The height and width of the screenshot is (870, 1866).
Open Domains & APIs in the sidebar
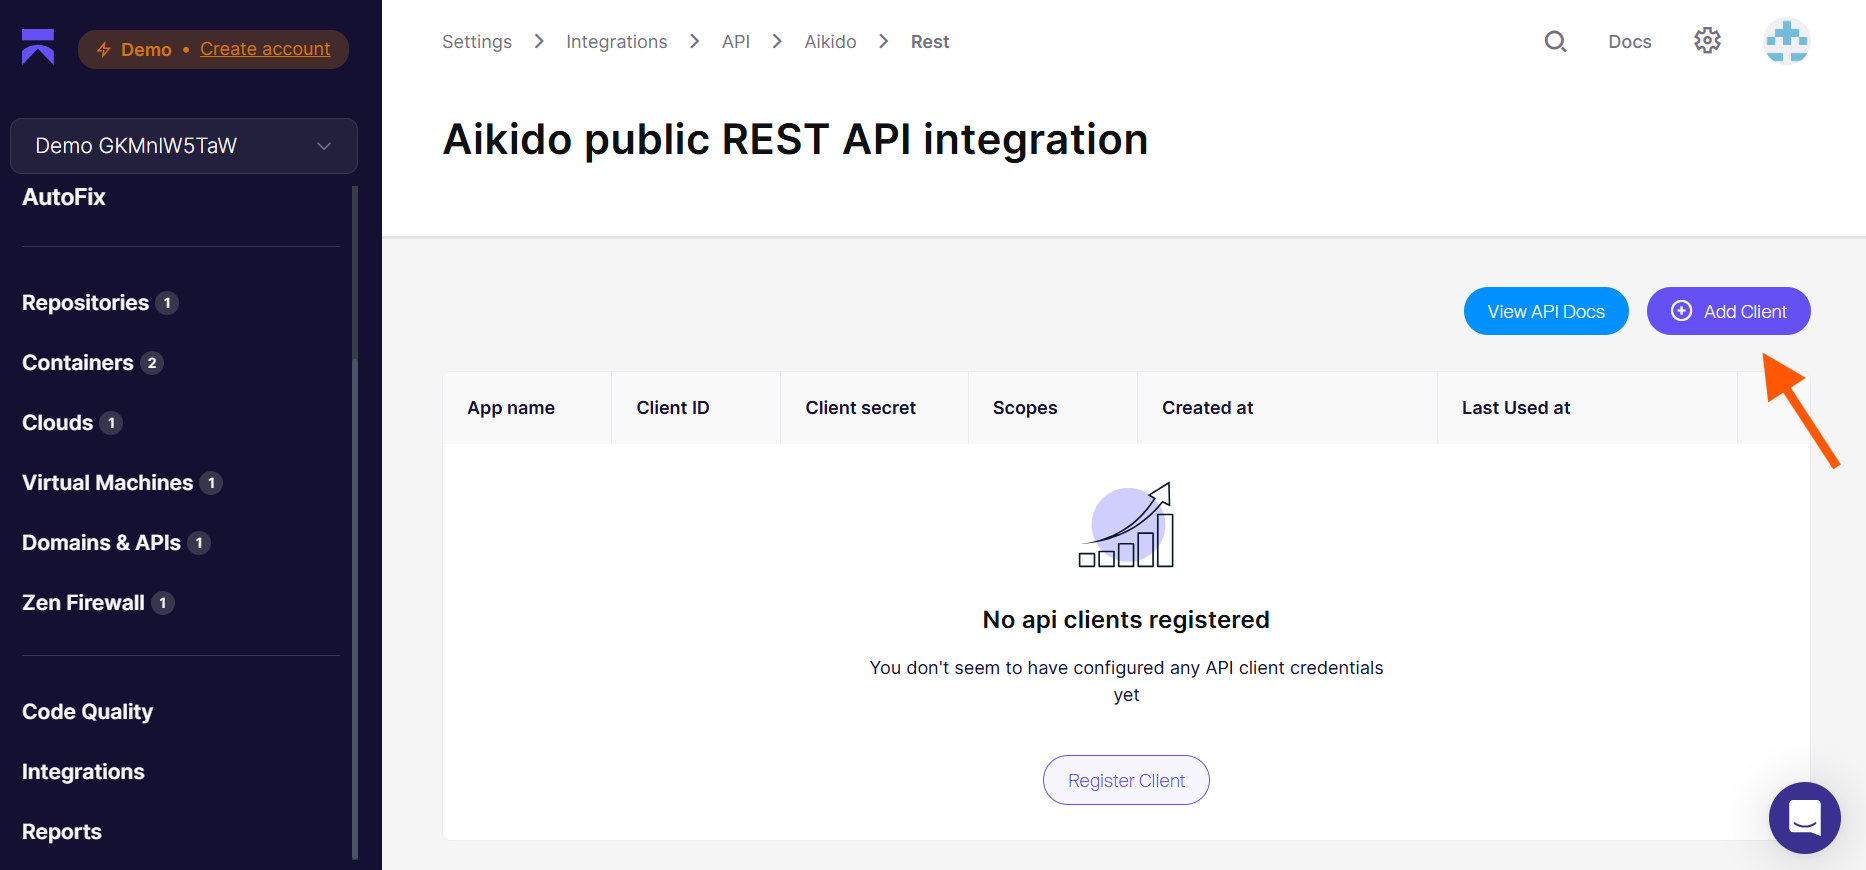[x=102, y=543]
